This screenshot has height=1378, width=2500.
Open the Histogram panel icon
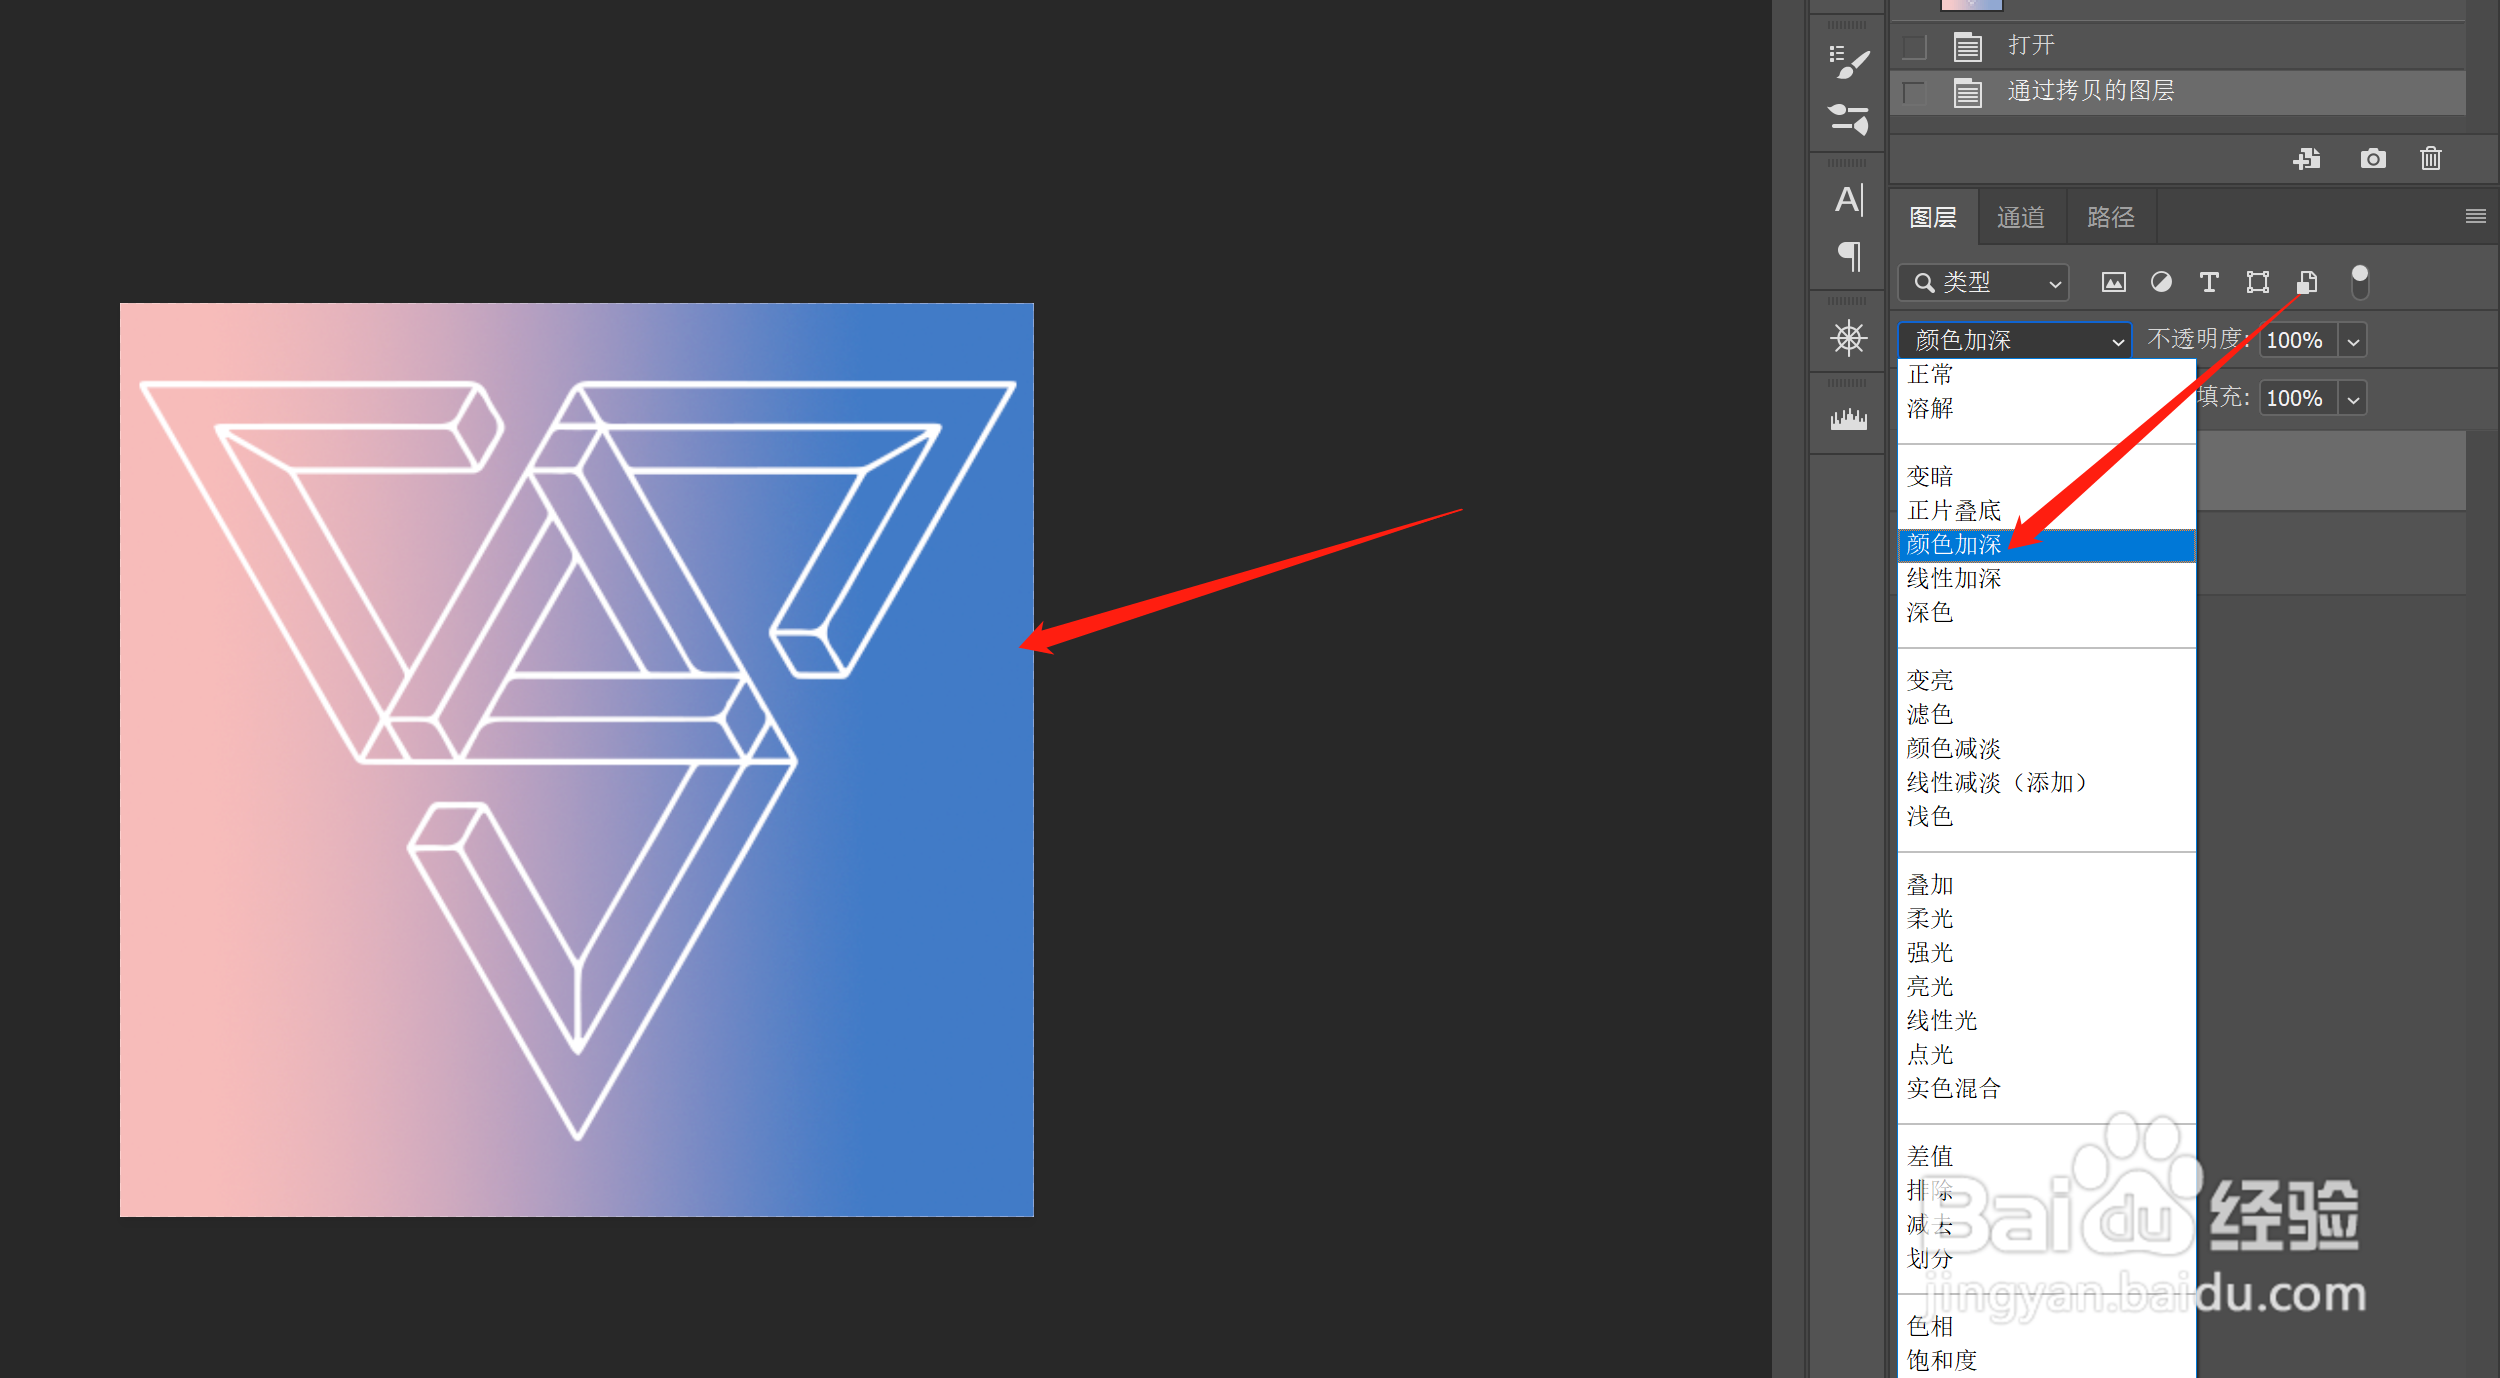[1848, 419]
